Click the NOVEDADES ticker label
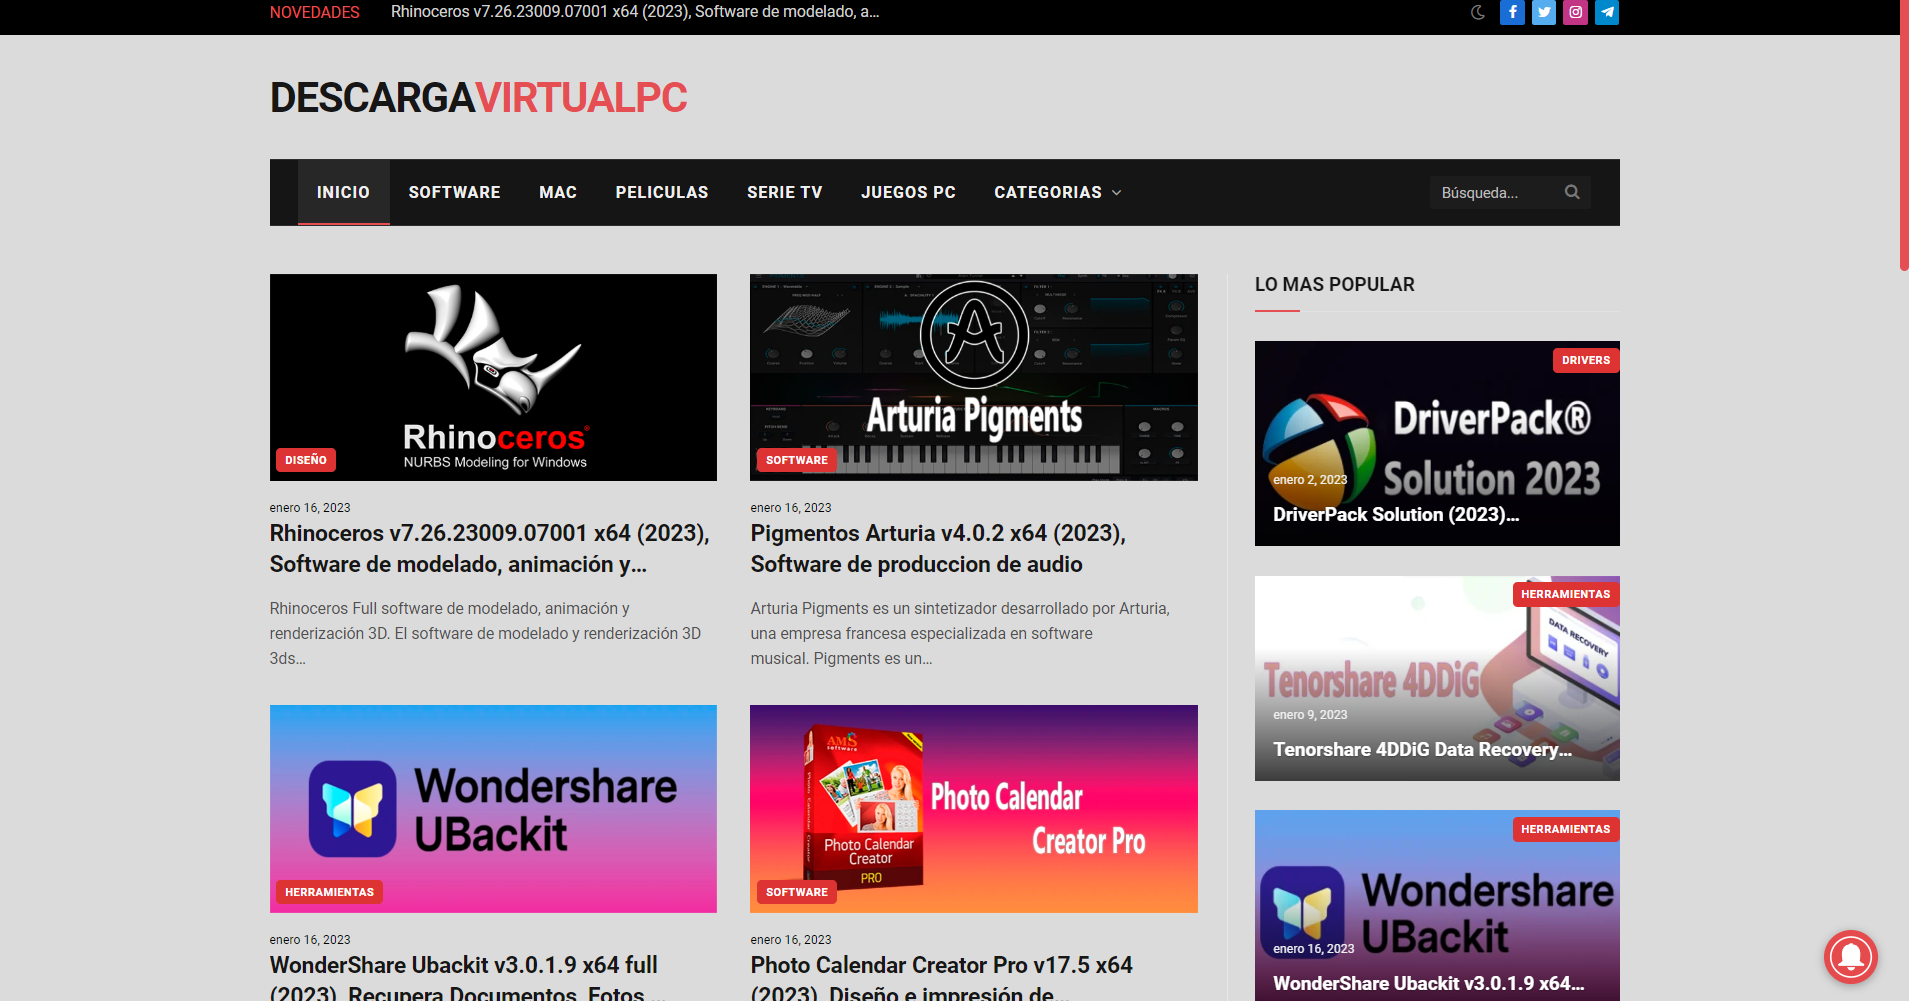 pyautogui.click(x=315, y=12)
